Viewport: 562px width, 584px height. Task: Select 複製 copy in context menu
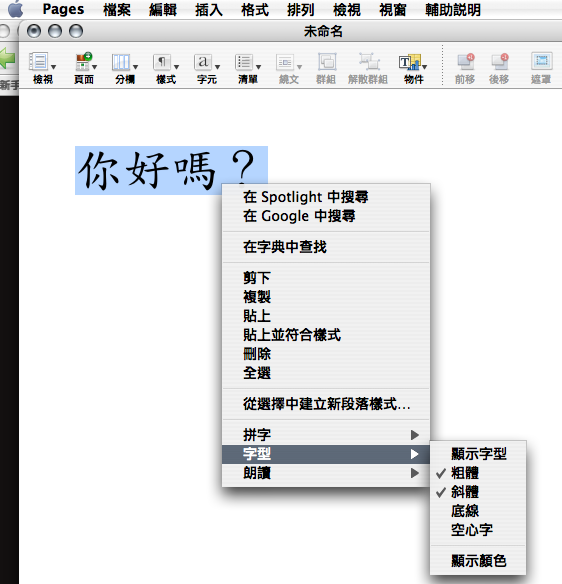pos(326,296)
